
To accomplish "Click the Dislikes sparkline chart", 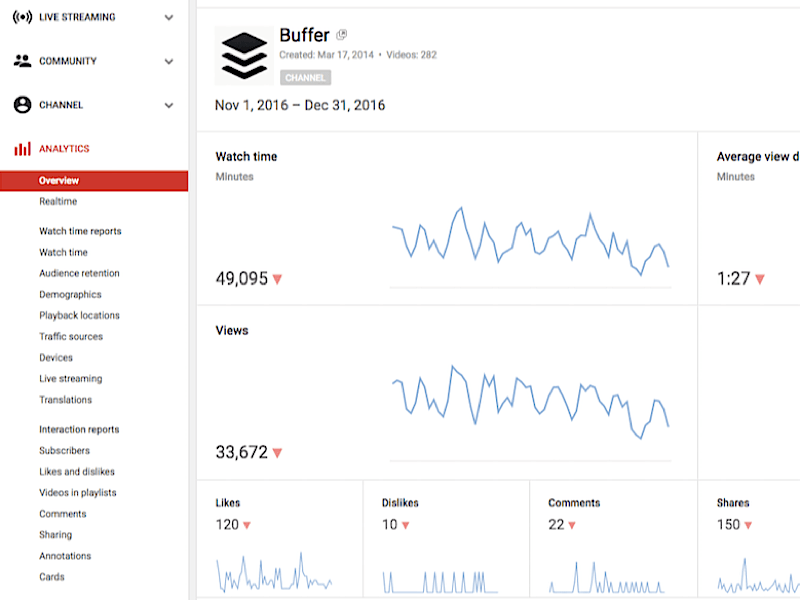I will [440, 582].
